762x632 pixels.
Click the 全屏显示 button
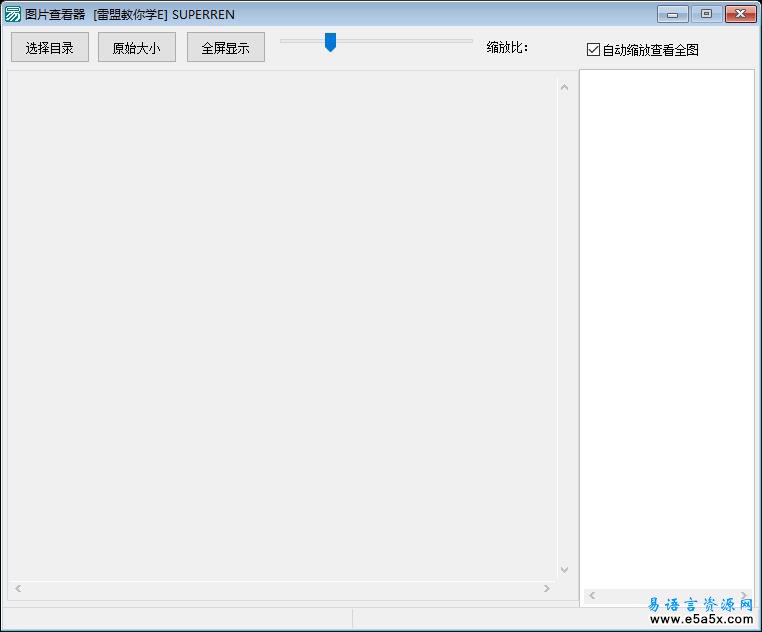click(225, 47)
